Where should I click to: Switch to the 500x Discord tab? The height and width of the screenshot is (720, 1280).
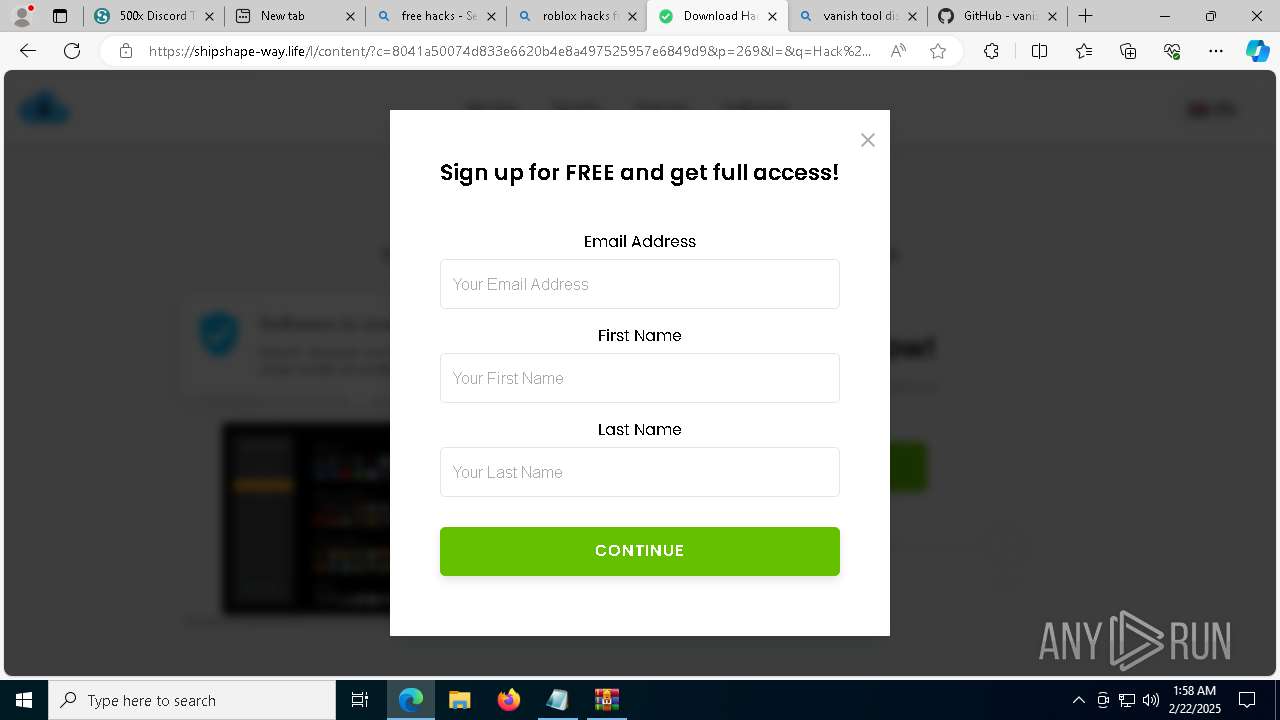pyautogui.click(x=153, y=16)
